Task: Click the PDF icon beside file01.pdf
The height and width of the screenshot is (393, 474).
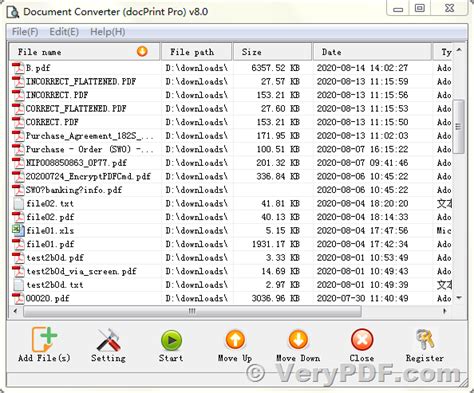Action: pyautogui.click(x=18, y=244)
